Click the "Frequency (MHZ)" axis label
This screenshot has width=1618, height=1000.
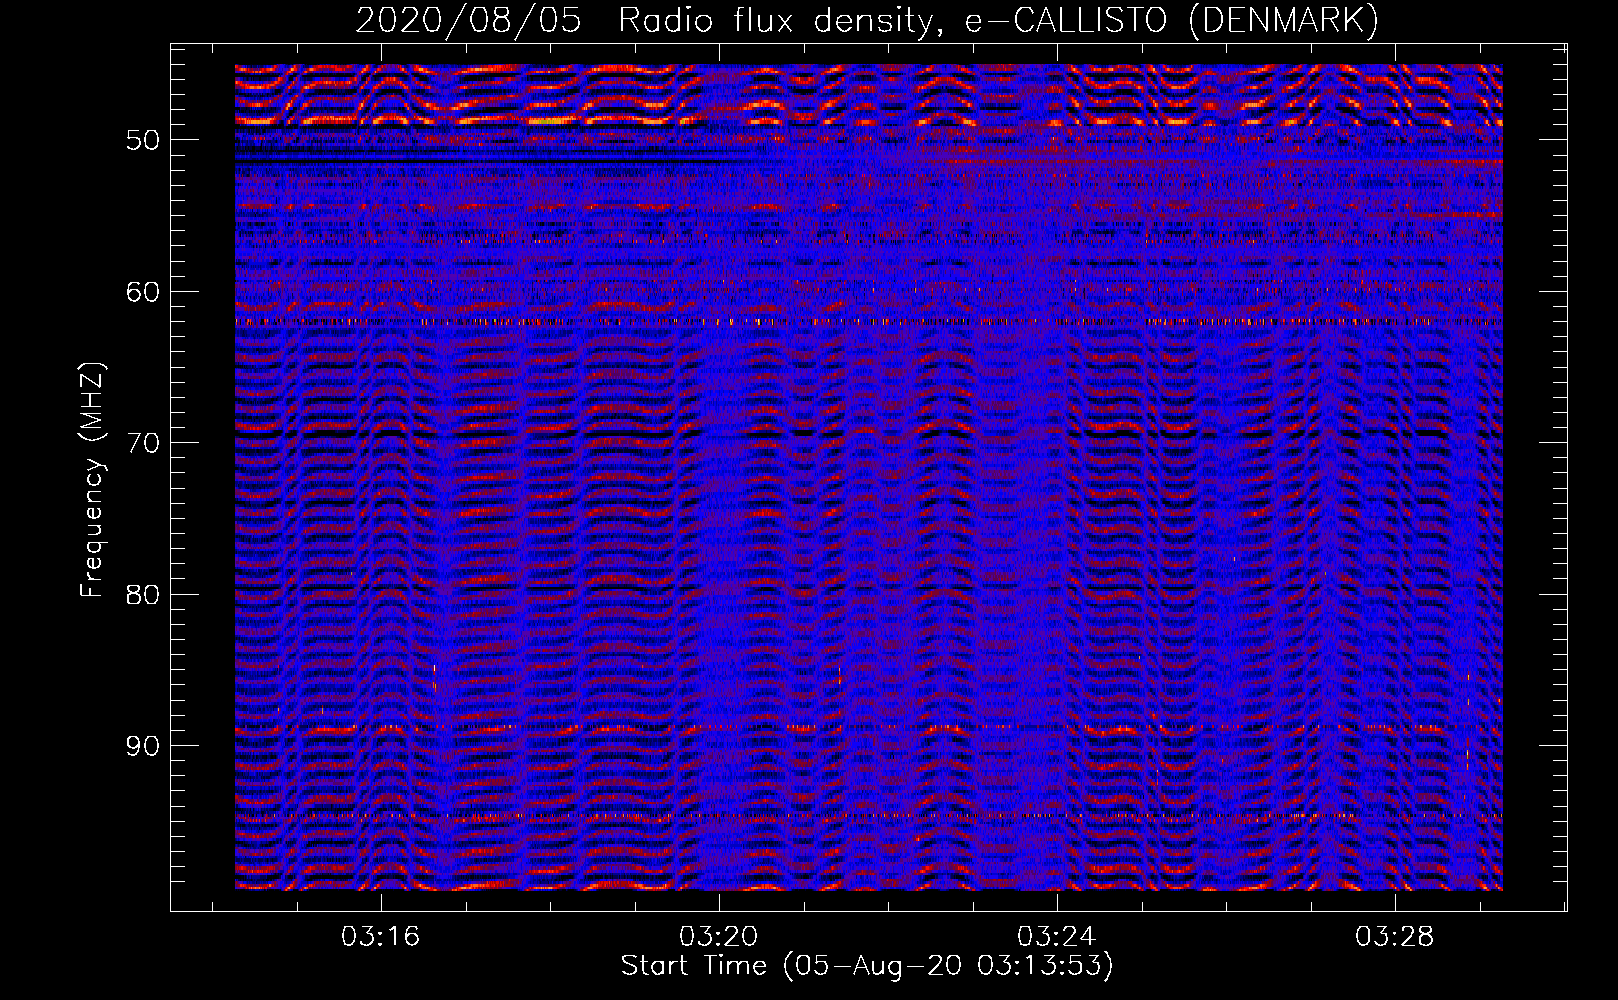(x=92, y=481)
